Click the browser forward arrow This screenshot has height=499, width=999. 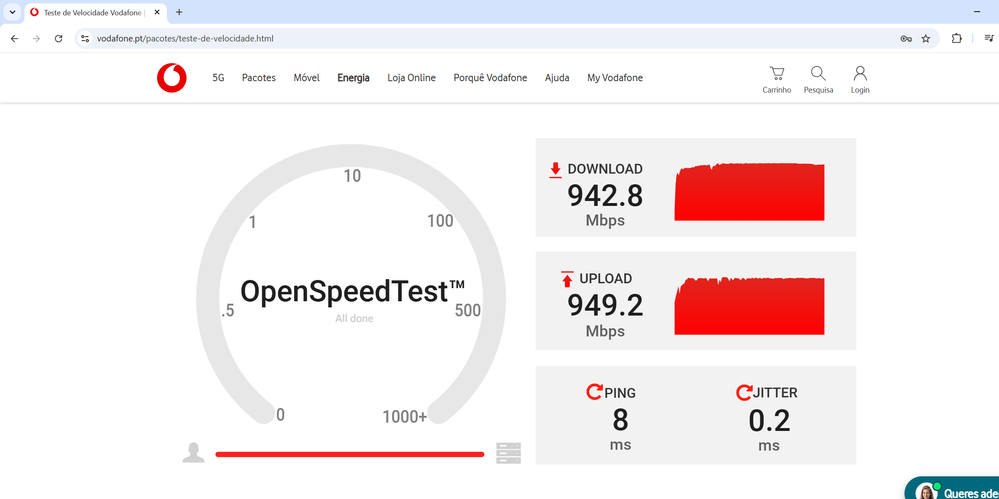pos(36,38)
